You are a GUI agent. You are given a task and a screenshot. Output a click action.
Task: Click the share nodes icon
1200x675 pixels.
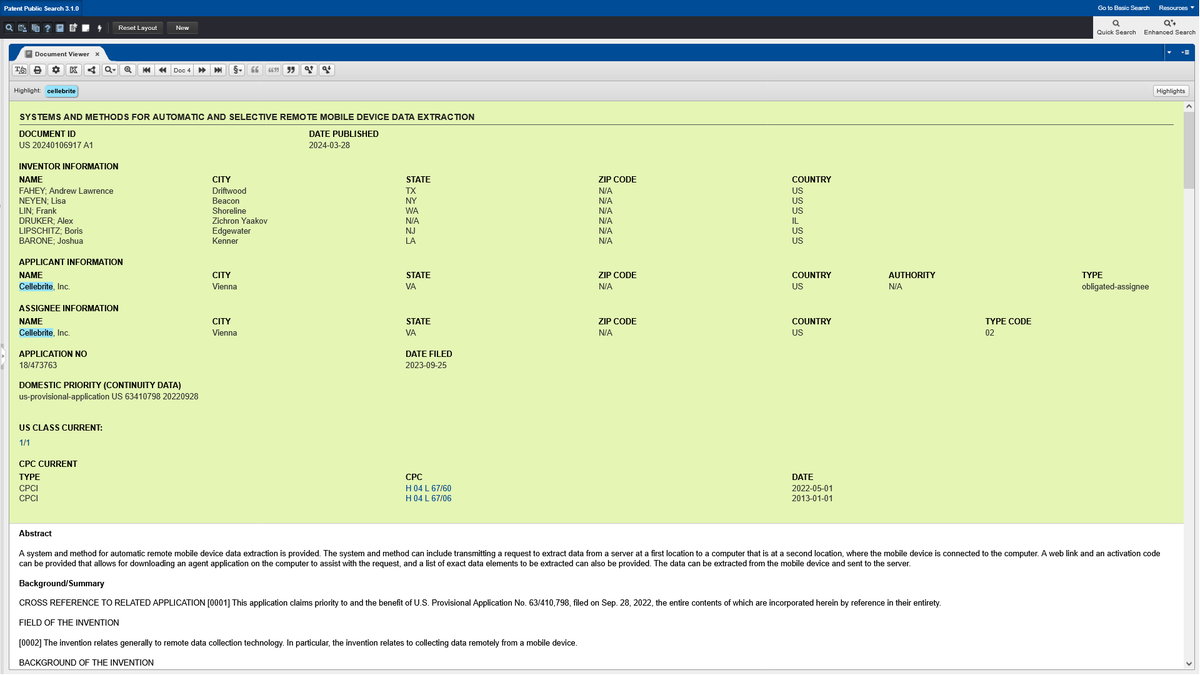(91, 70)
